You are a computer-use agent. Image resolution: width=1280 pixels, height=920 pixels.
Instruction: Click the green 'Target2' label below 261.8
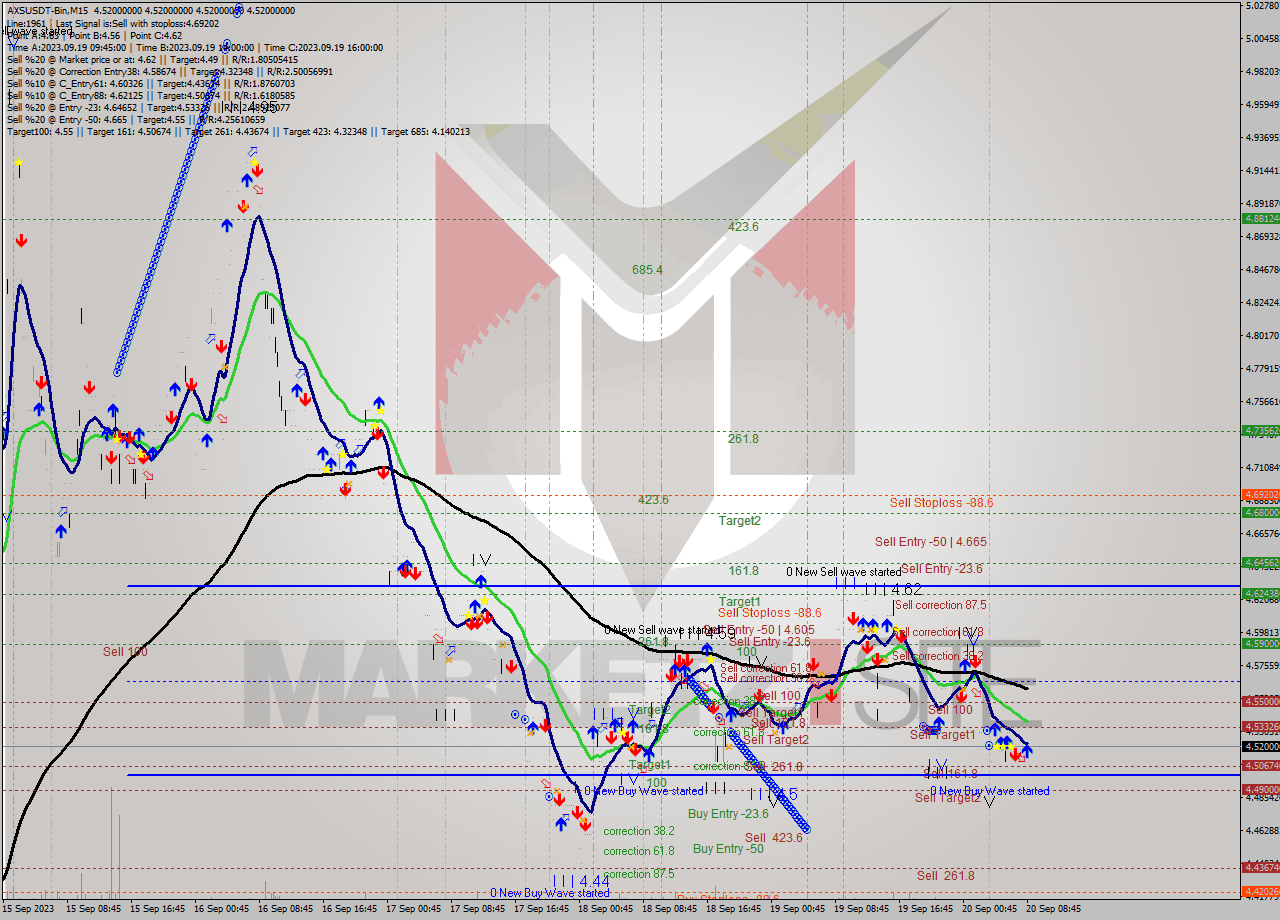point(739,521)
